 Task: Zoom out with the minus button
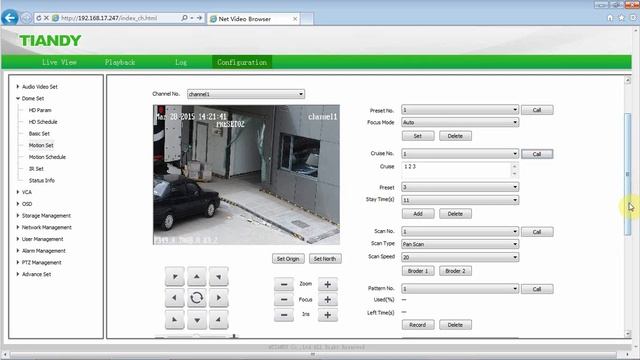tap(284, 284)
